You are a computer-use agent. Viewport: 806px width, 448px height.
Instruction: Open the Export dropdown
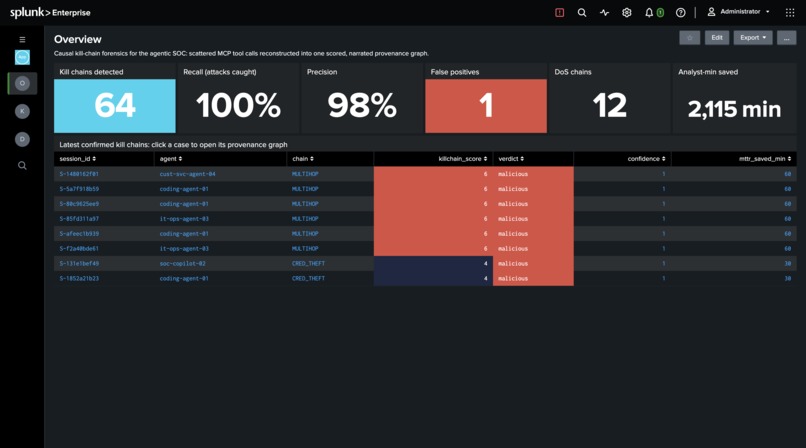tap(753, 38)
